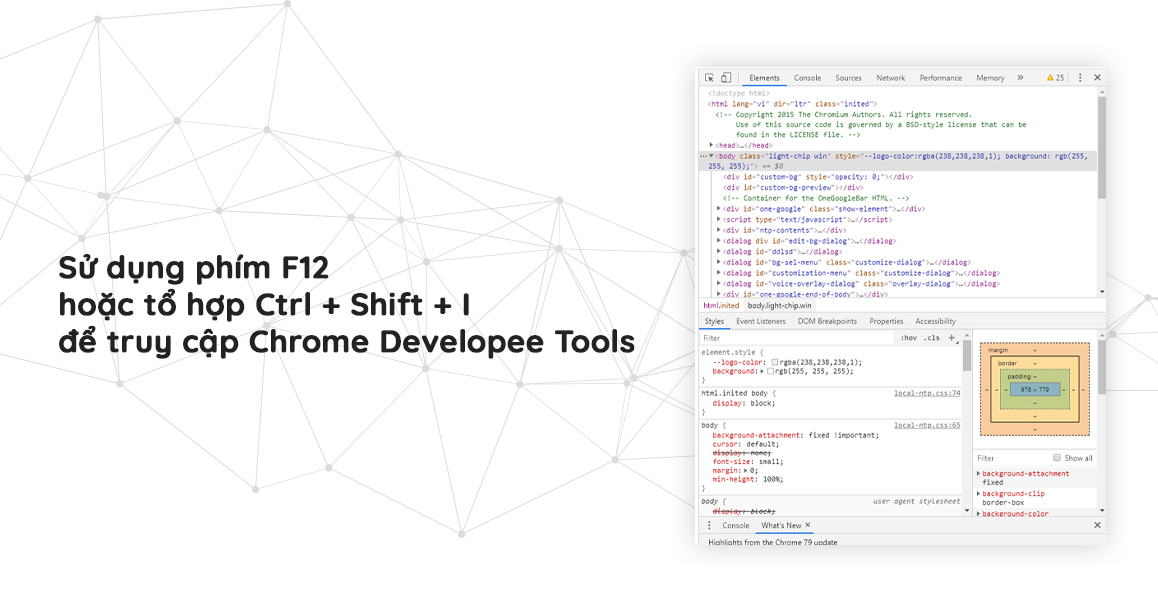Click the min-height: 100% declaration
This screenshot has width=1158, height=605.
pos(747,479)
